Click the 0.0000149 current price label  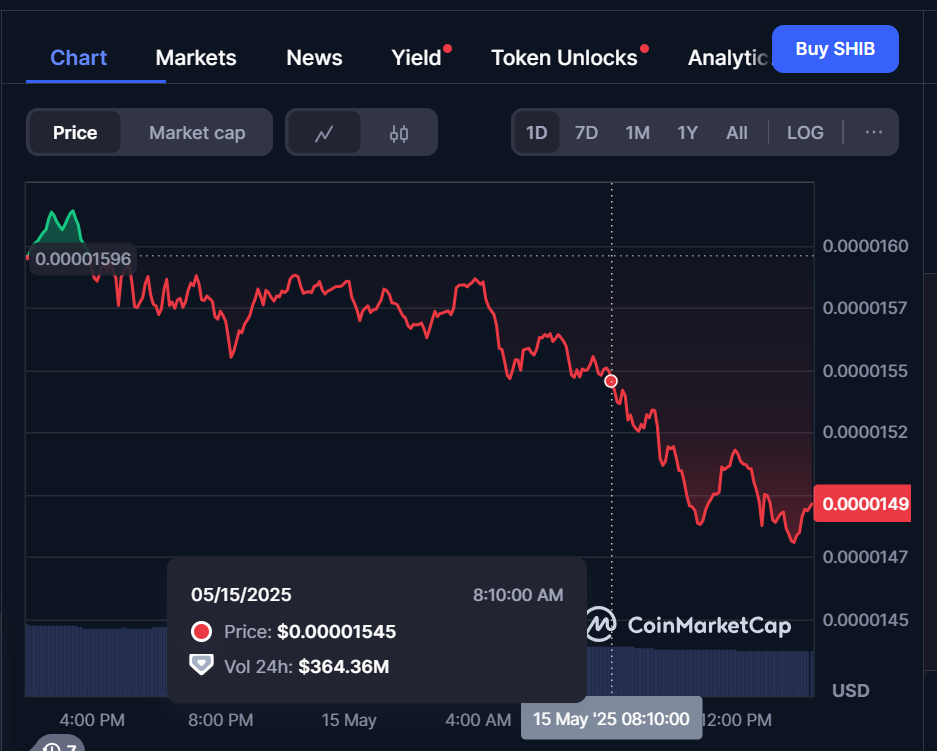[862, 504]
